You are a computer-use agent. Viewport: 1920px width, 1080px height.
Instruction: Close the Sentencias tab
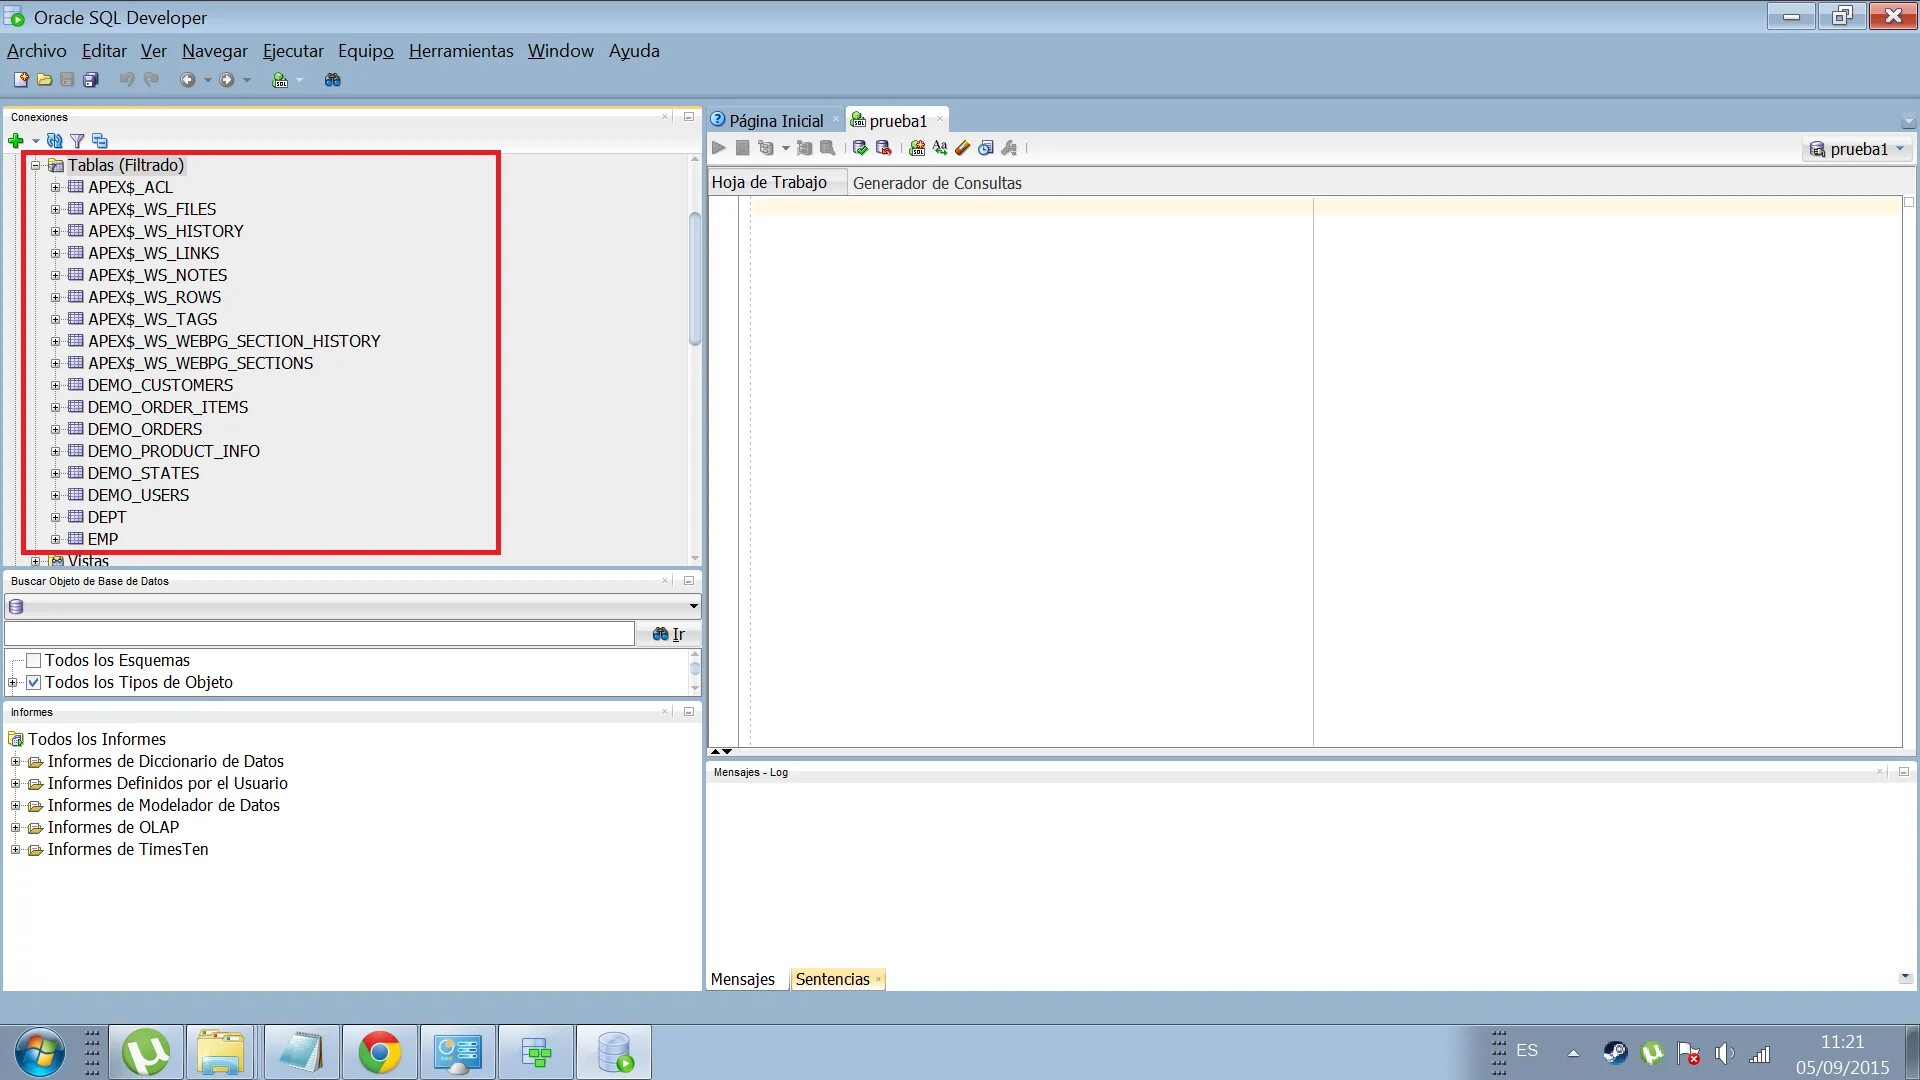pyautogui.click(x=878, y=979)
